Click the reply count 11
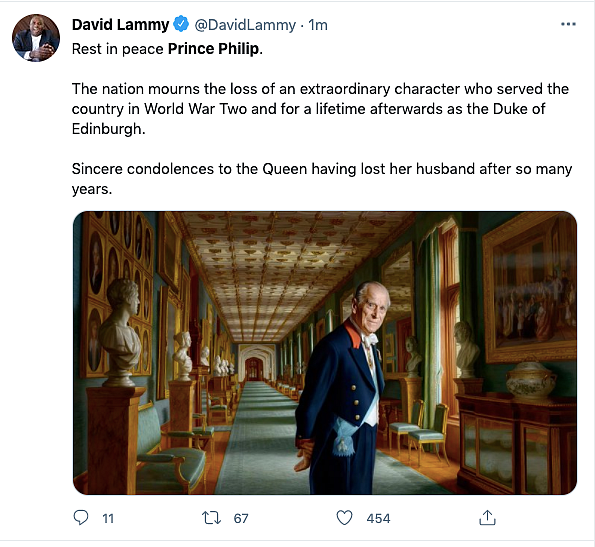This screenshot has height=547, width=595. (108, 518)
